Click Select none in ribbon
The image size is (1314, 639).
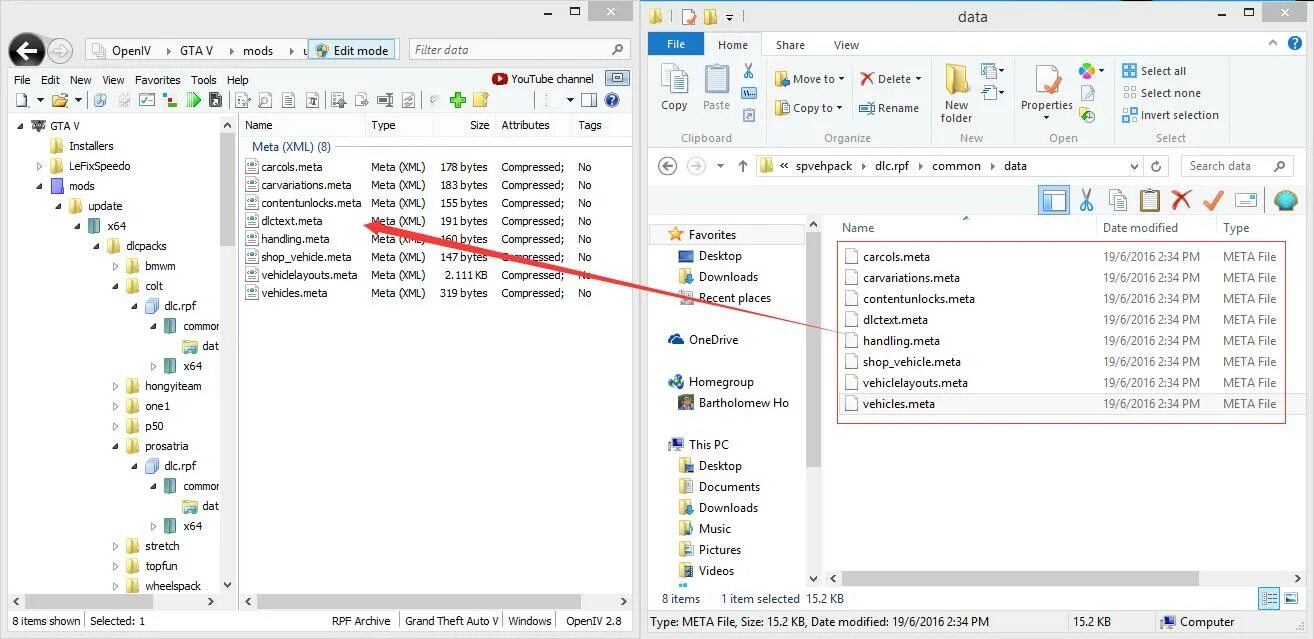click(x=1160, y=93)
